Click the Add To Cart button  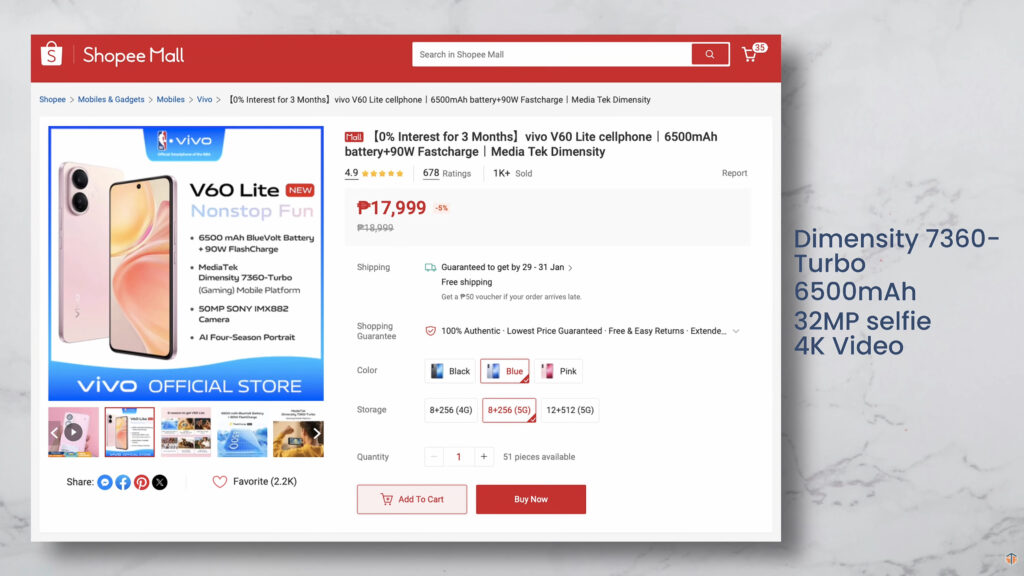412,499
